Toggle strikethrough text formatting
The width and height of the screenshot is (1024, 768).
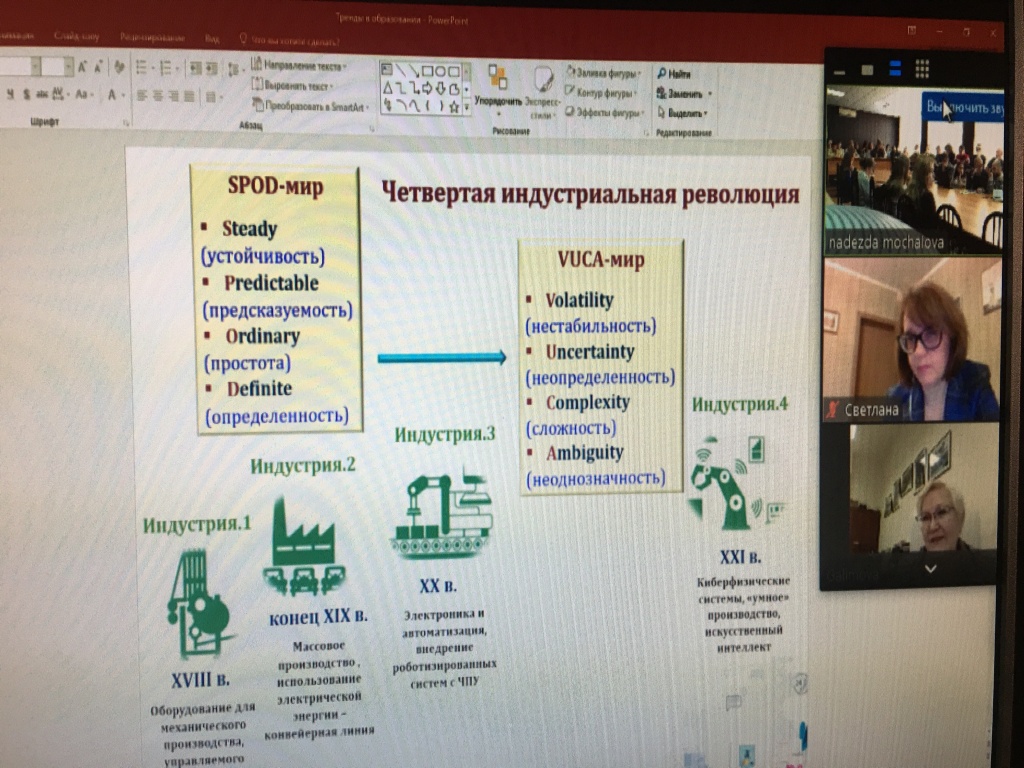click(x=41, y=95)
